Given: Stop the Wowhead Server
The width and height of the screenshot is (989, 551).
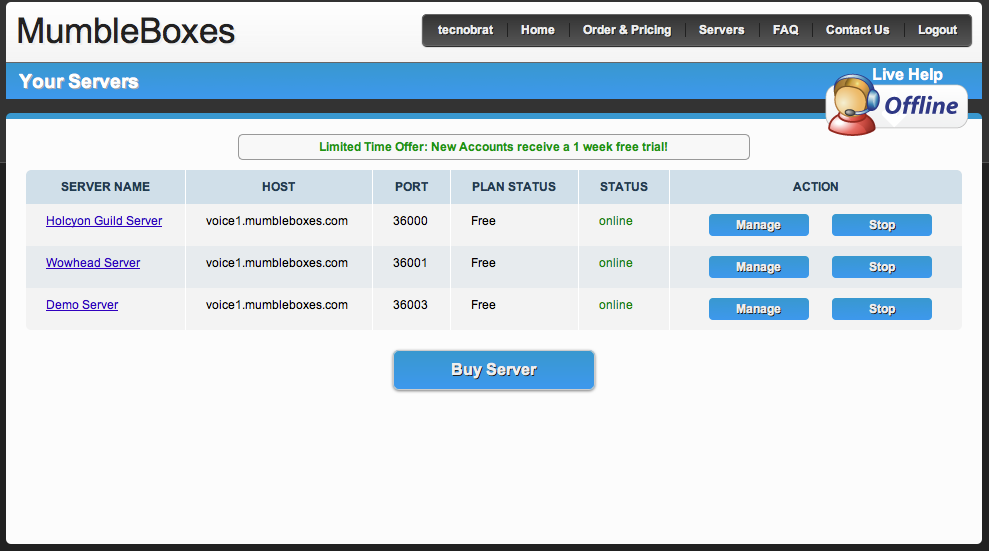Looking at the screenshot, I should click(x=882, y=267).
